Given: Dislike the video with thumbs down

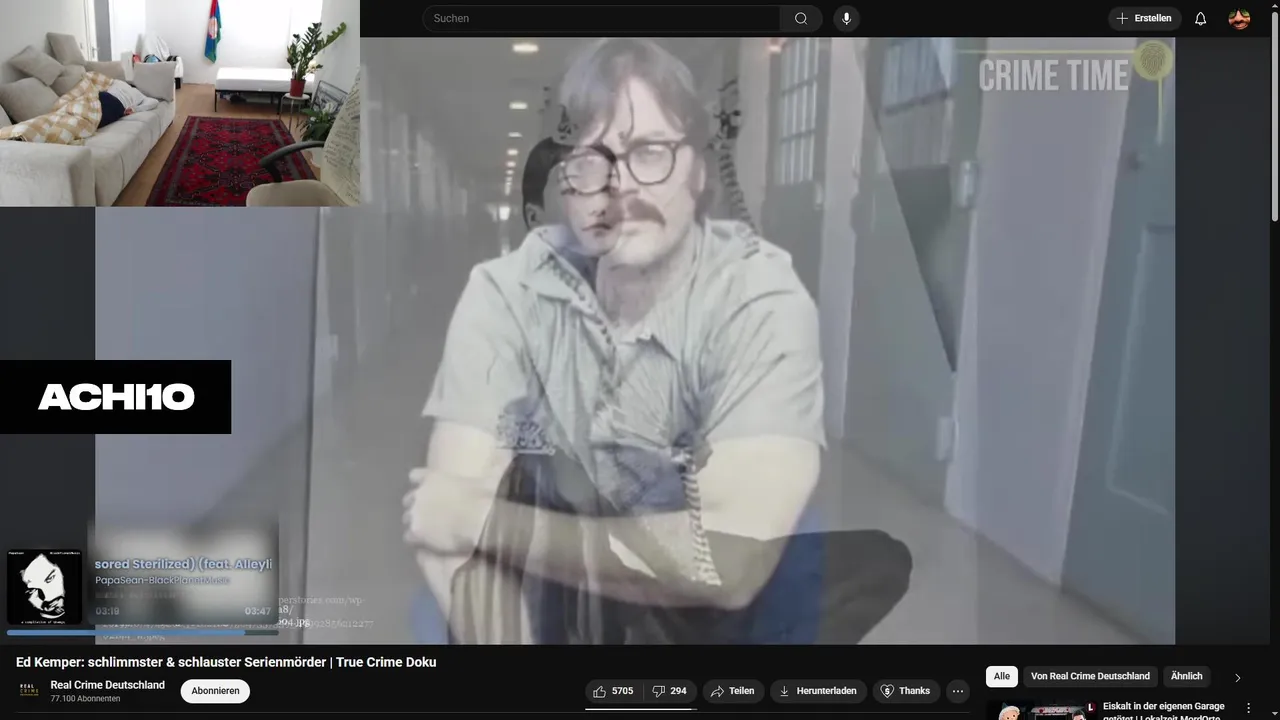Looking at the screenshot, I should [669, 691].
